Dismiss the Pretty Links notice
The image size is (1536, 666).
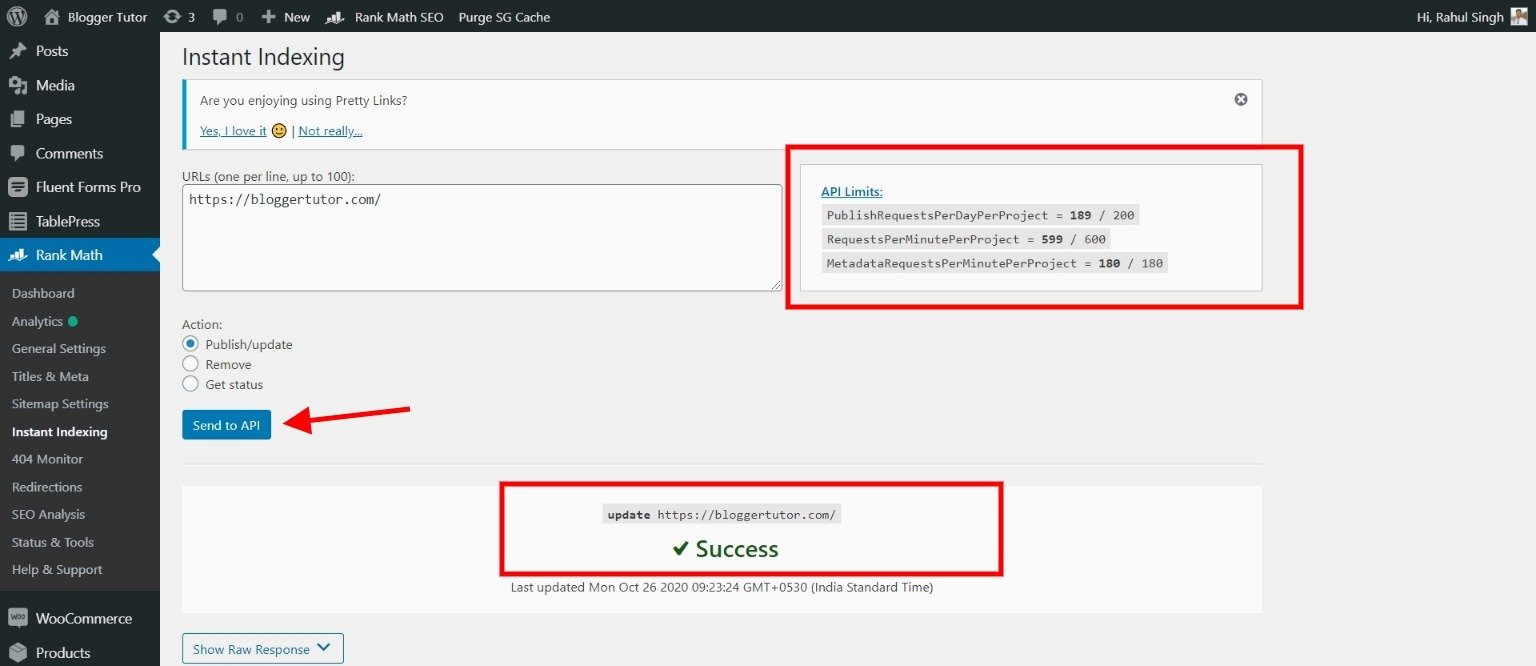pos(1241,100)
